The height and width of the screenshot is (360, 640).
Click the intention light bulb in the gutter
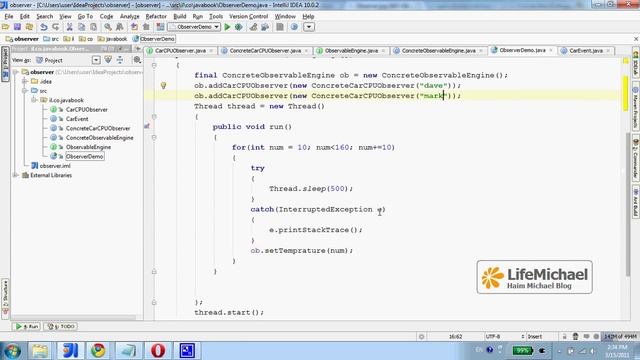point(163,85)
